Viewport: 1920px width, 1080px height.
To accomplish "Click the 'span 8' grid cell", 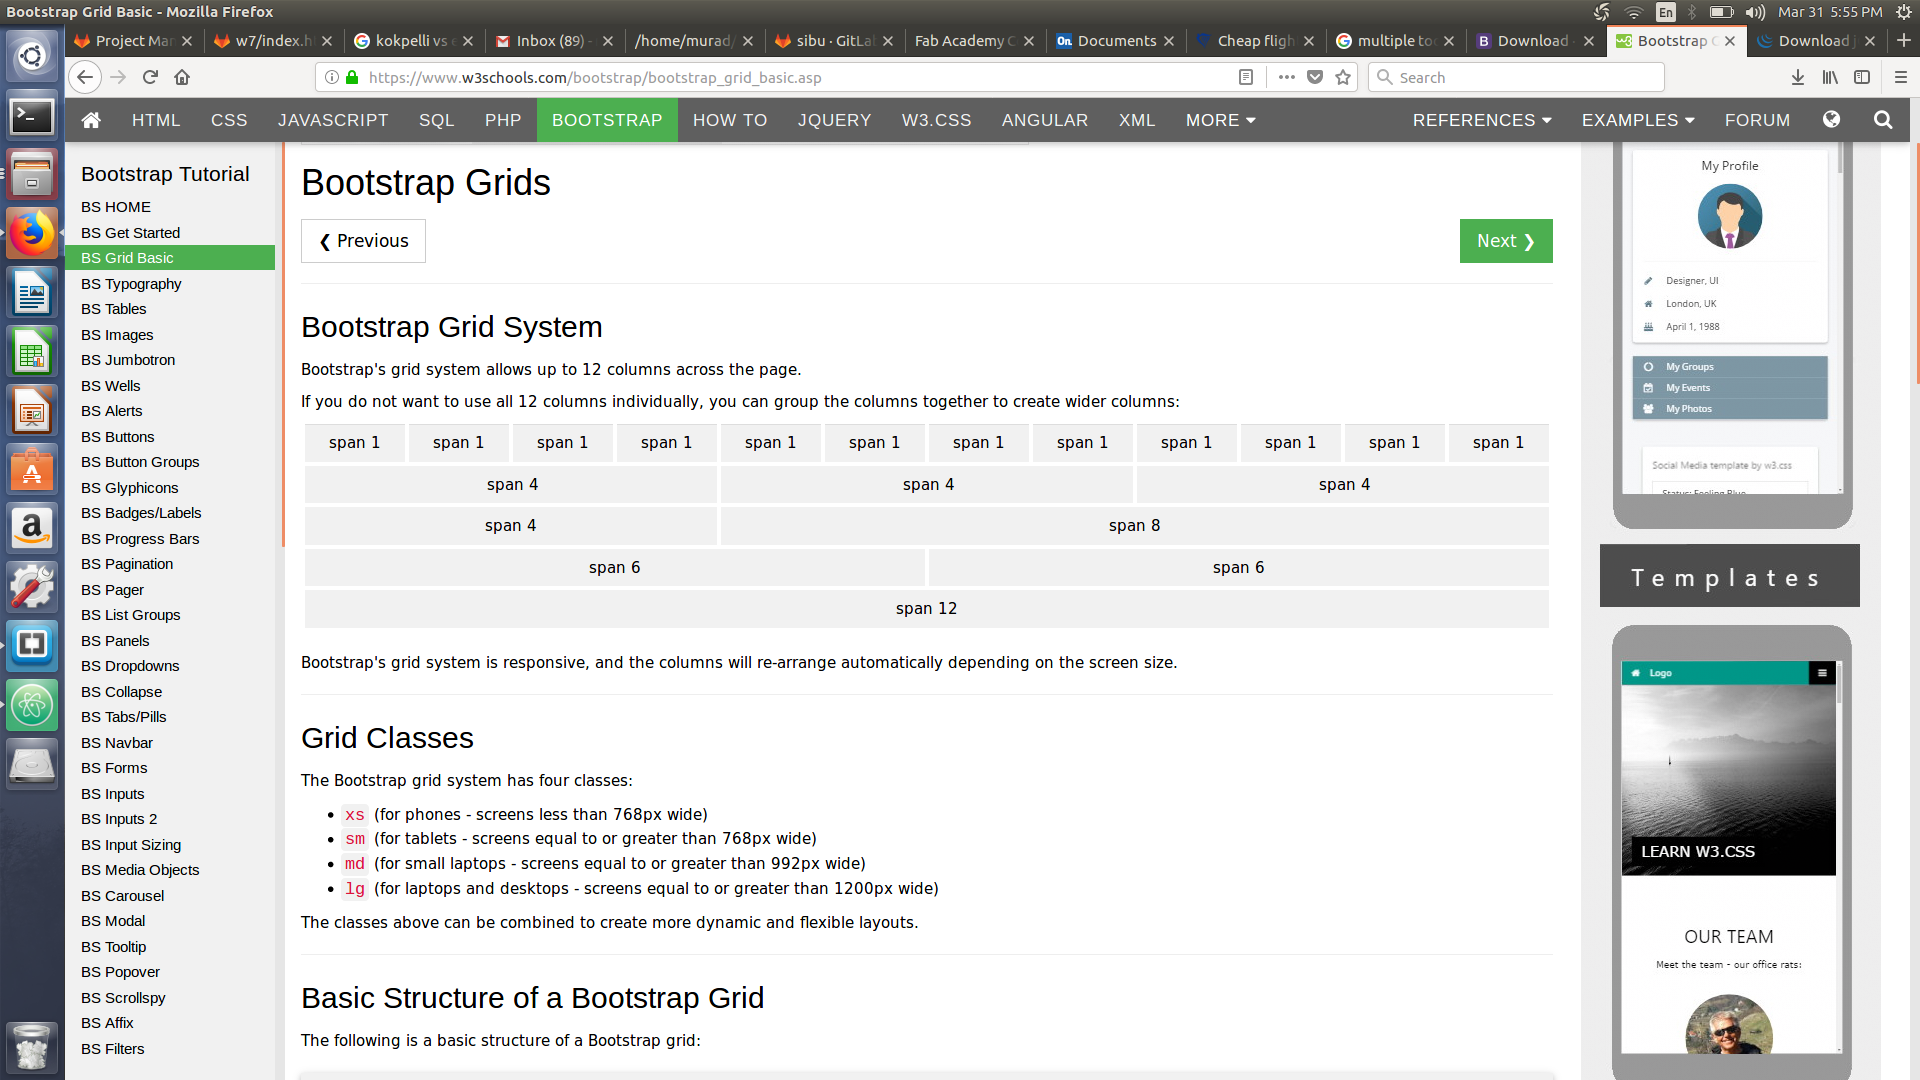I will click(1134, 526).
